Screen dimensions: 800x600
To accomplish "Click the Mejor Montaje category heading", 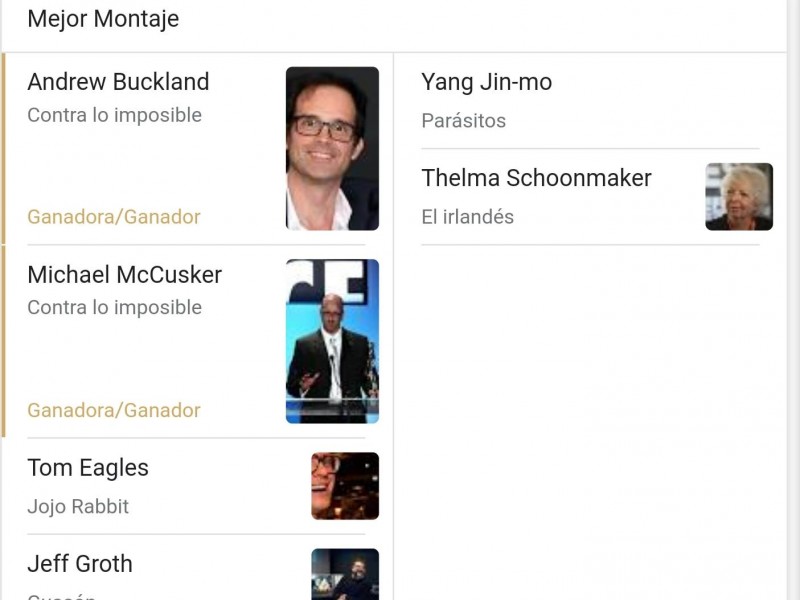I will [x=103, y=19].
